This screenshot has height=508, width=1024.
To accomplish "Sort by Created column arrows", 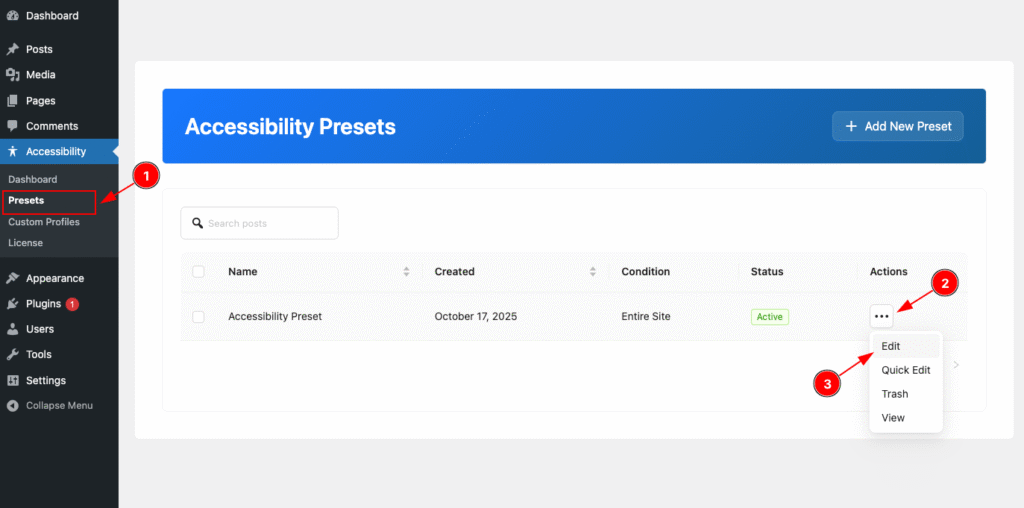I will (593, 272).
